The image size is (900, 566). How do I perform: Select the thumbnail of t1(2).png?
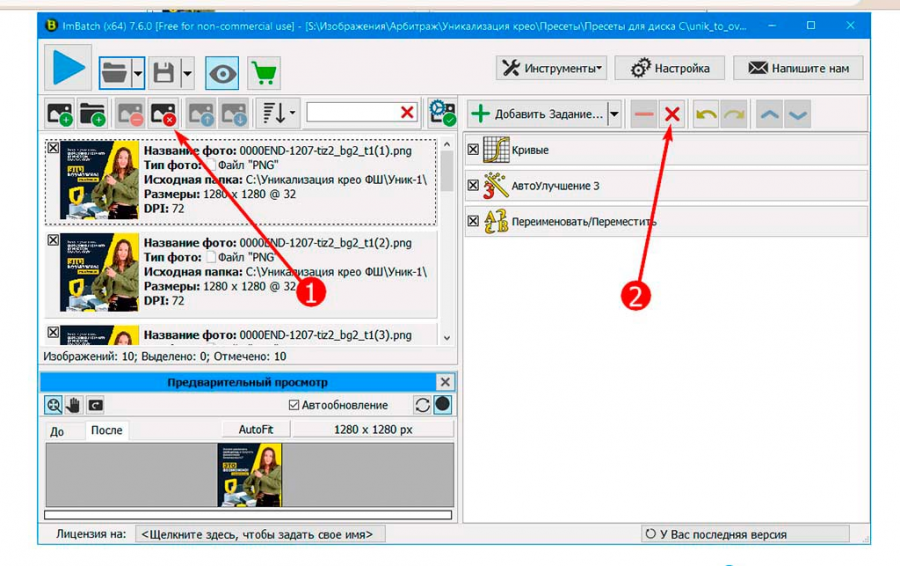99,272
